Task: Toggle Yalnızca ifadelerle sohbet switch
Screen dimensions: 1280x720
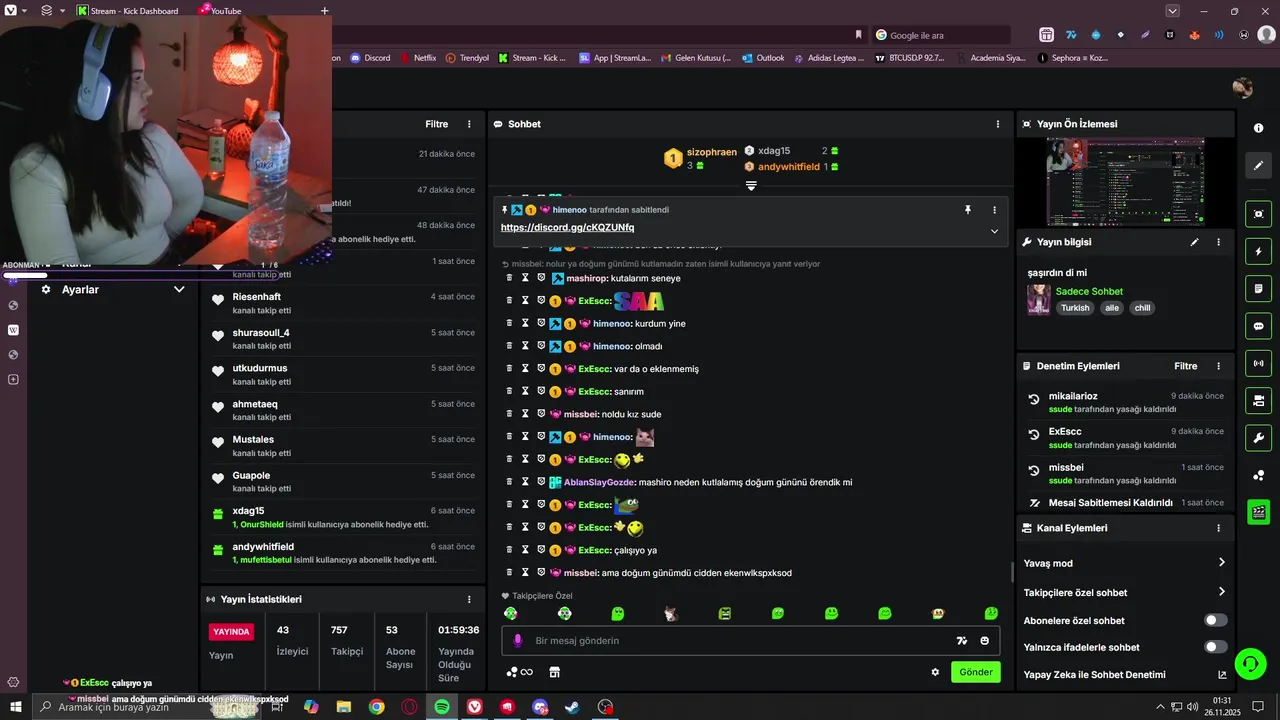Action: [1216, 647]
